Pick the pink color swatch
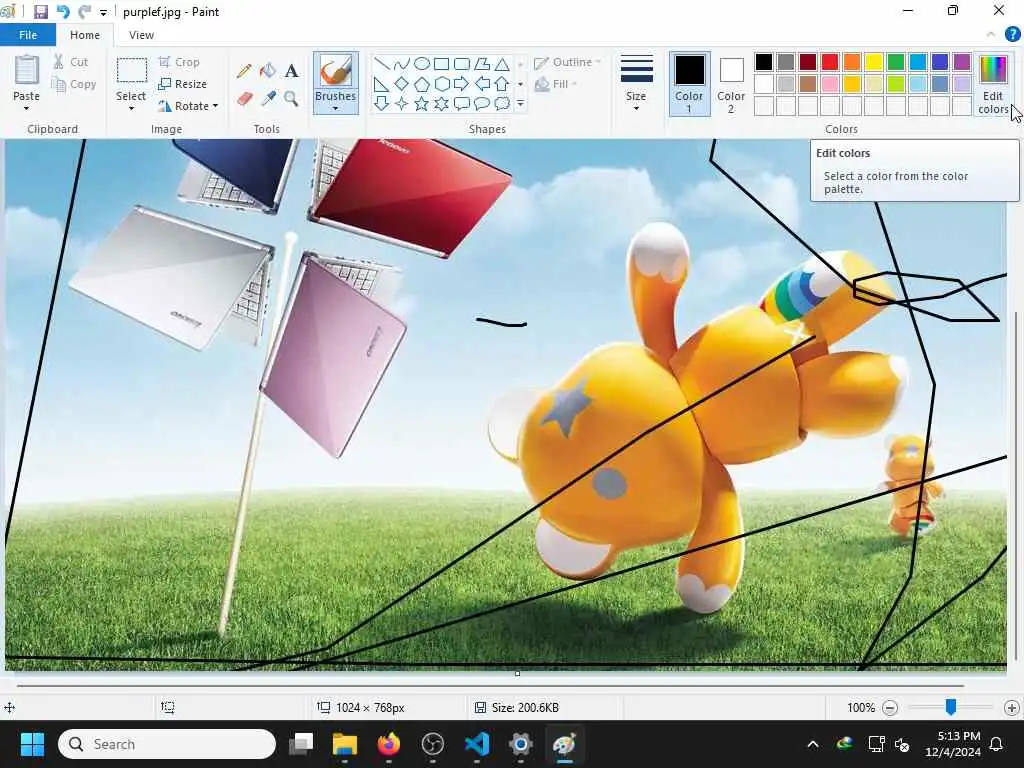The width and height of the screenshot is (1024, 768). click(x=829, y=84)
